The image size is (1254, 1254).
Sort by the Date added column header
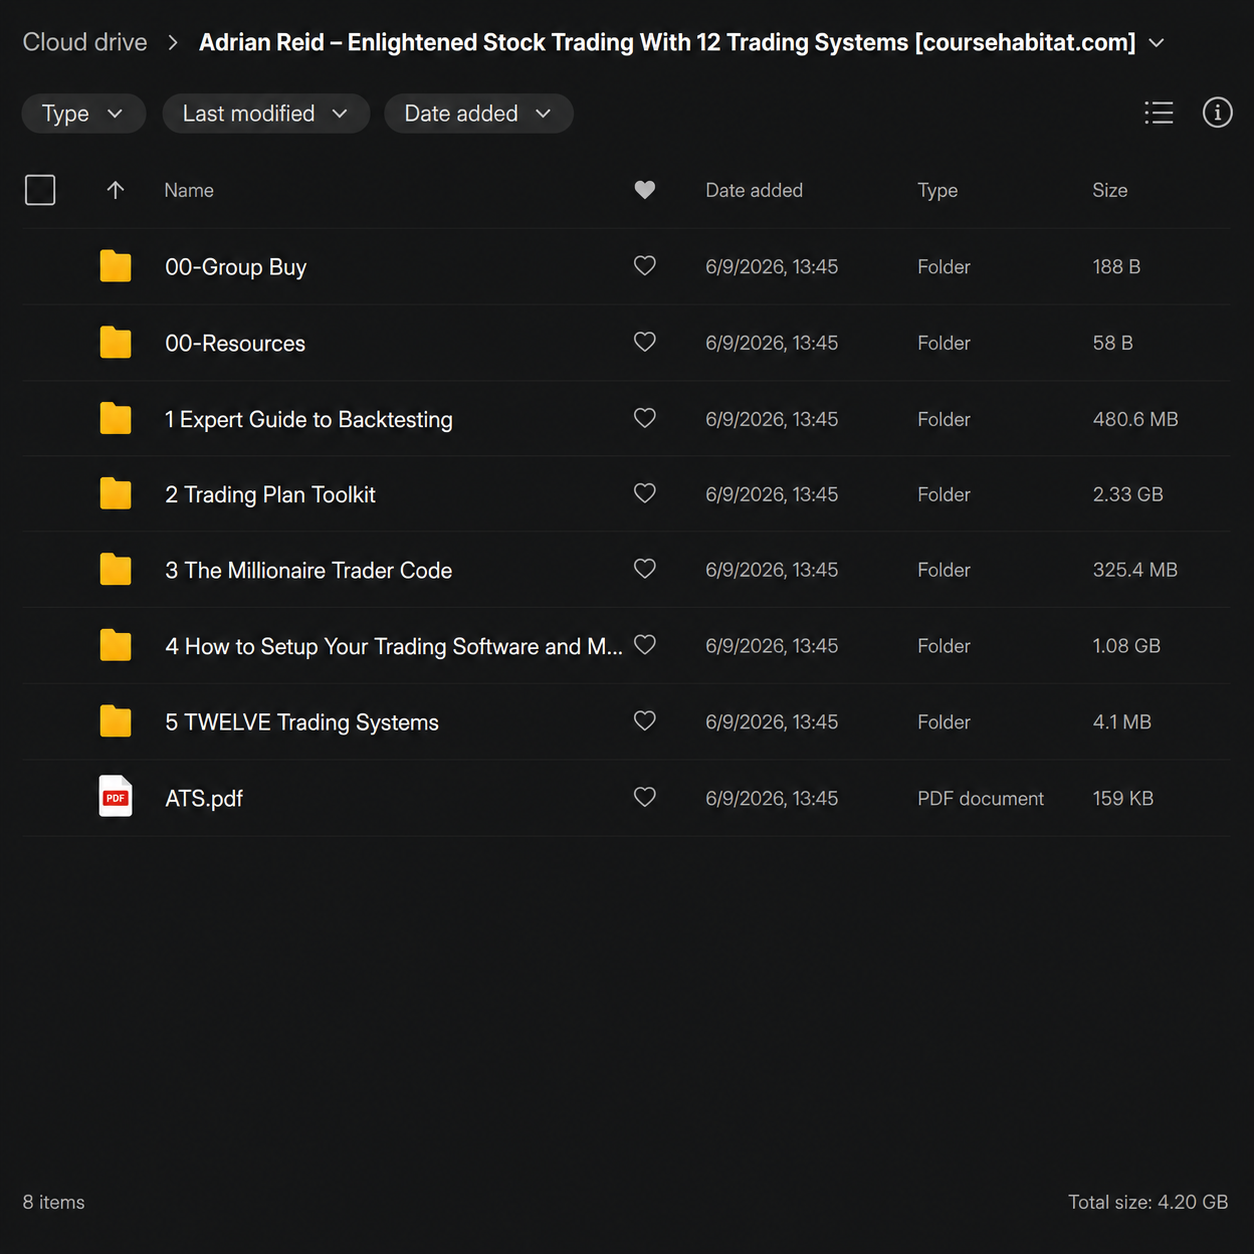tap(754, 190)
